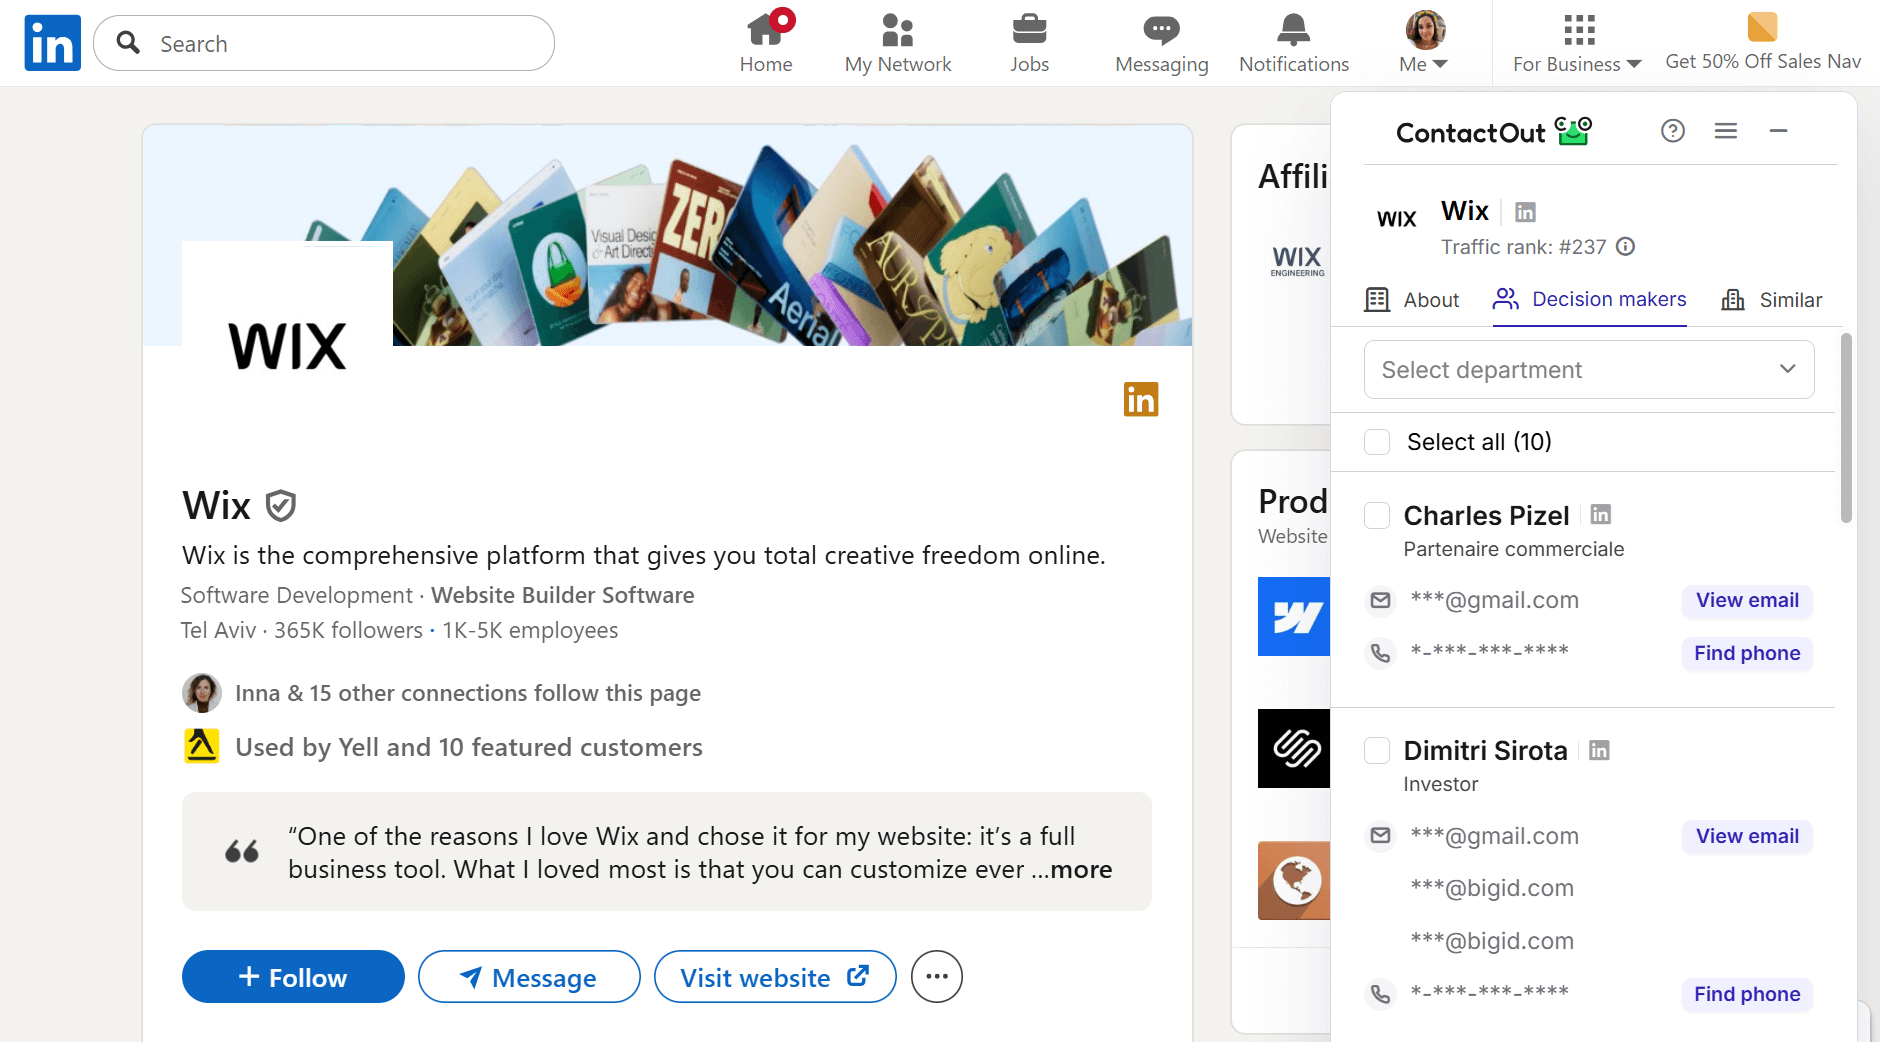This screenshot has width=1880, height=1042.
Task: Tick the checkbox next to Dimitri Sirota
Action: coord(1377,751)
